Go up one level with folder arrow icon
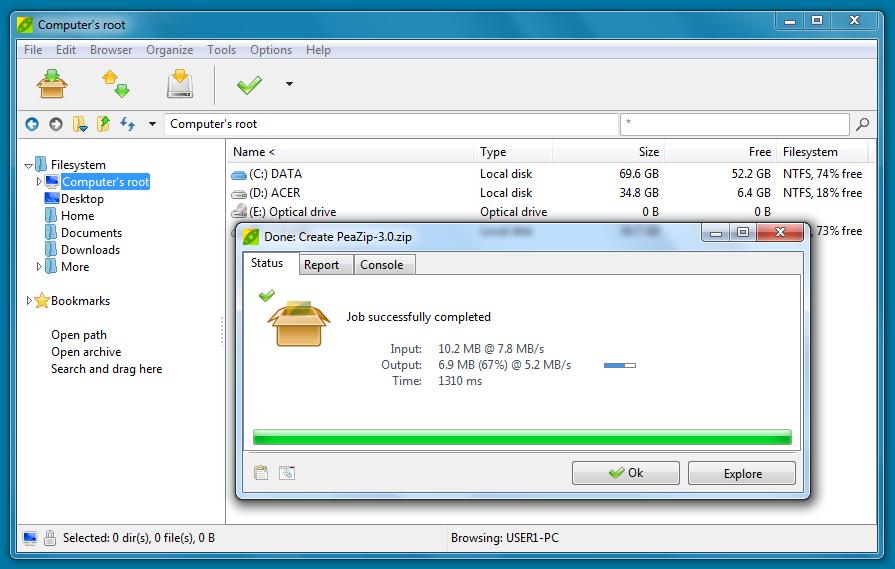The image size is (895, 569). (103, 124)
